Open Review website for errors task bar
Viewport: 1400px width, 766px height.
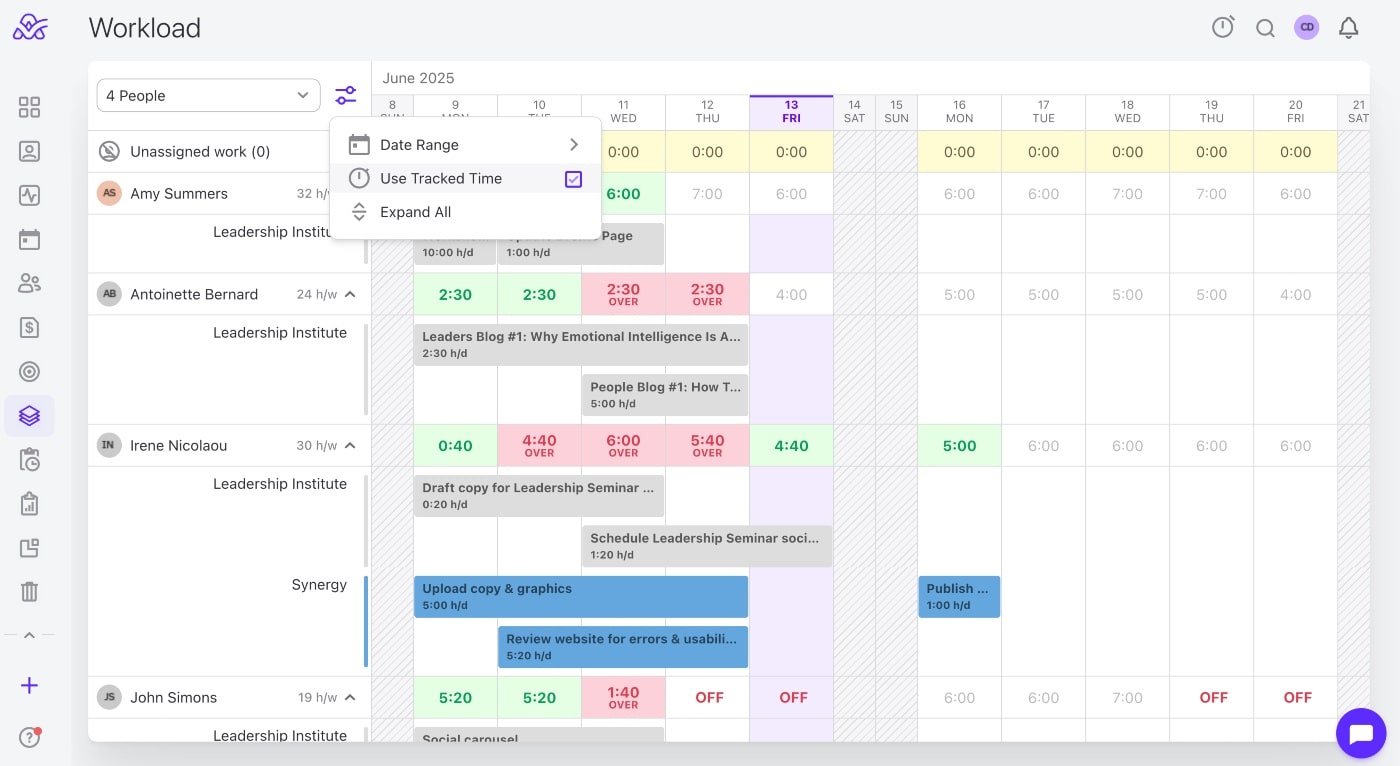click(x=622, y=647)
